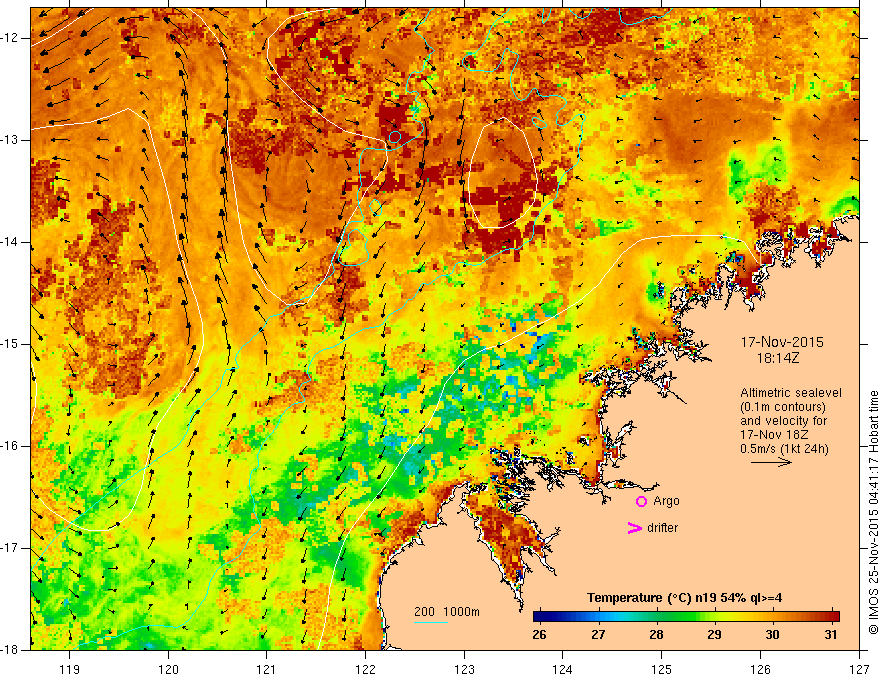The height and width of the screenshot is (680, 880).
Task: Click the longitude label 121
Action: pyautogui.click(x=266, y=669)
